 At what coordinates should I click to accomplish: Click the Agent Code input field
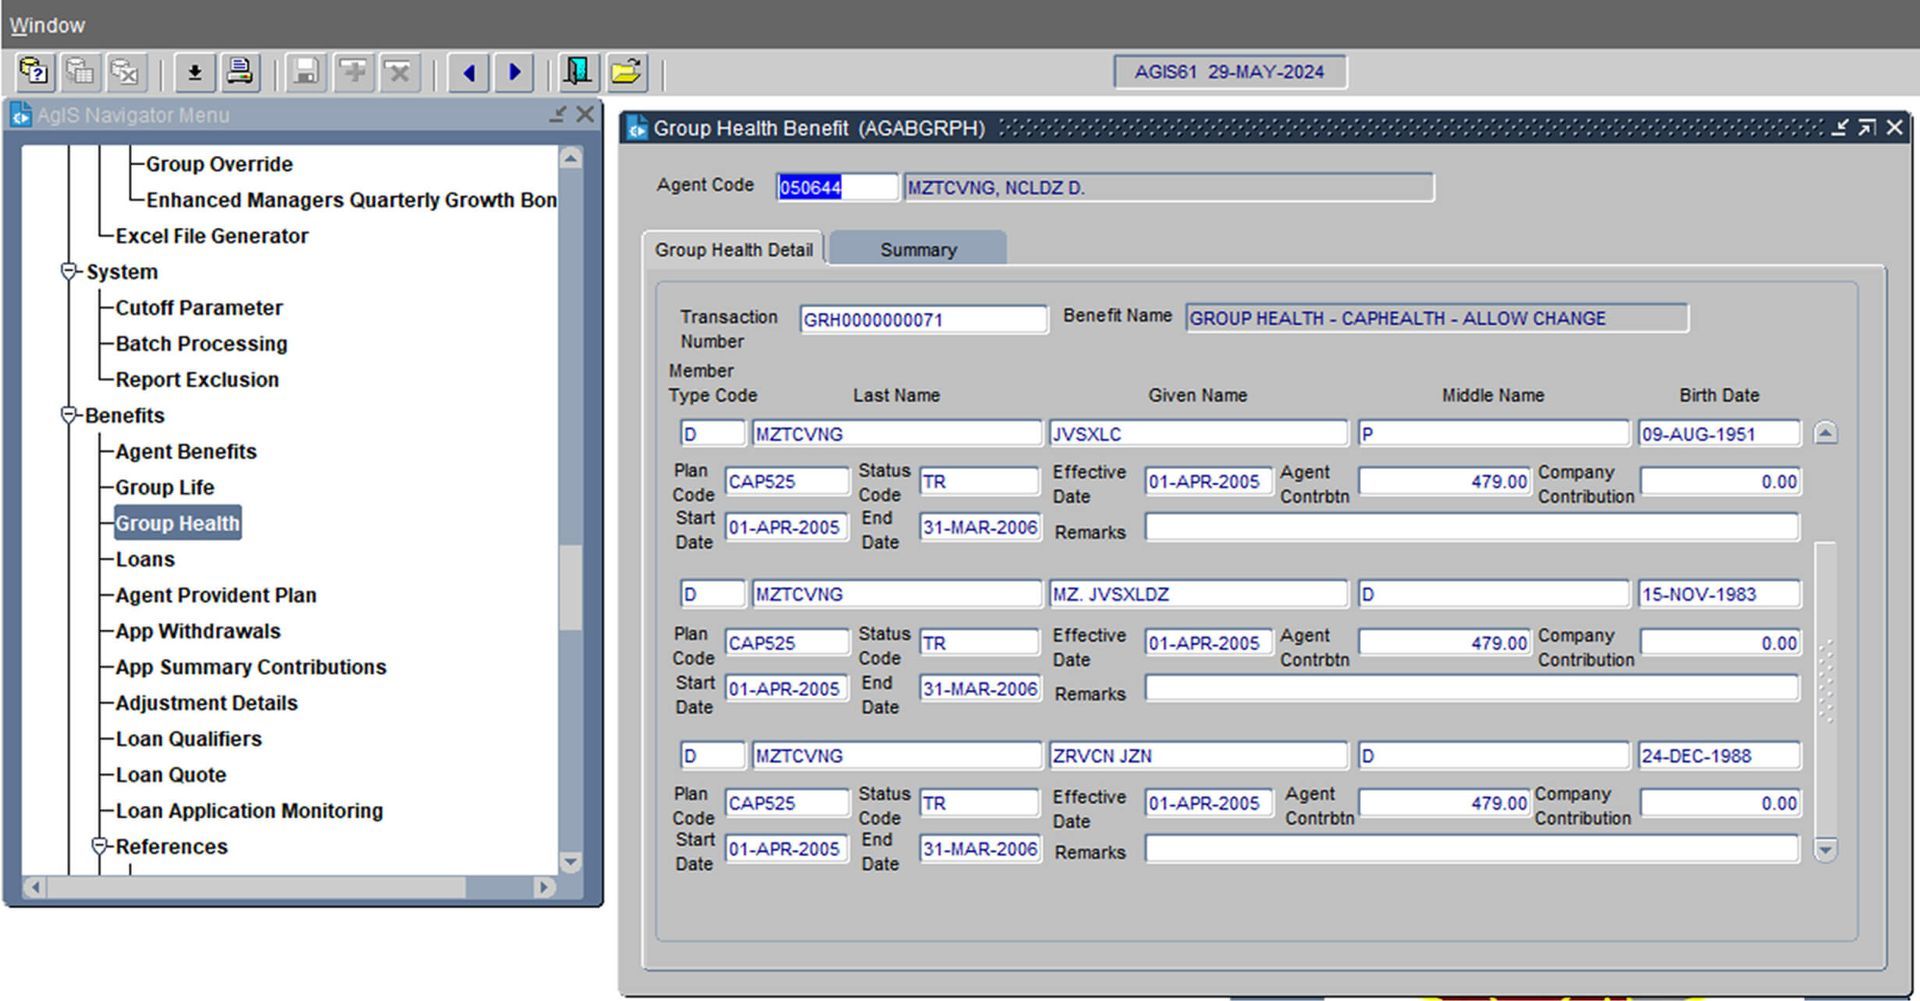(x=836, y=188)
